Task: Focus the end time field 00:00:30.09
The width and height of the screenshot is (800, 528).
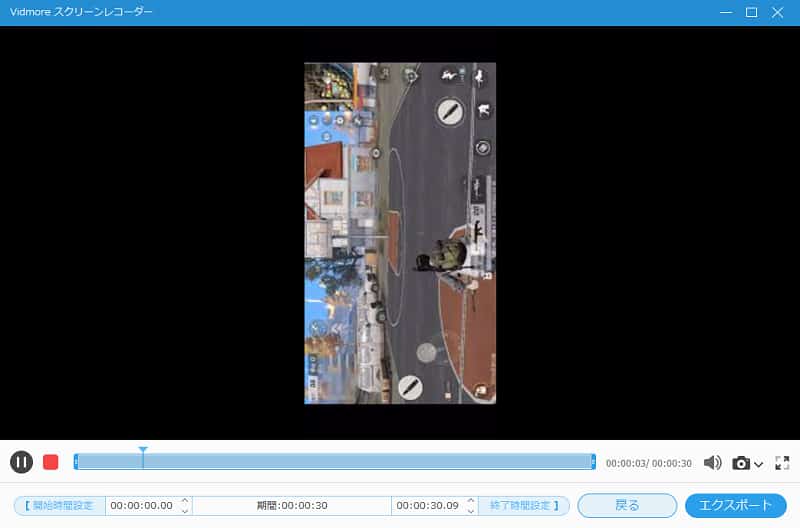Action: (x=427, y=505)
